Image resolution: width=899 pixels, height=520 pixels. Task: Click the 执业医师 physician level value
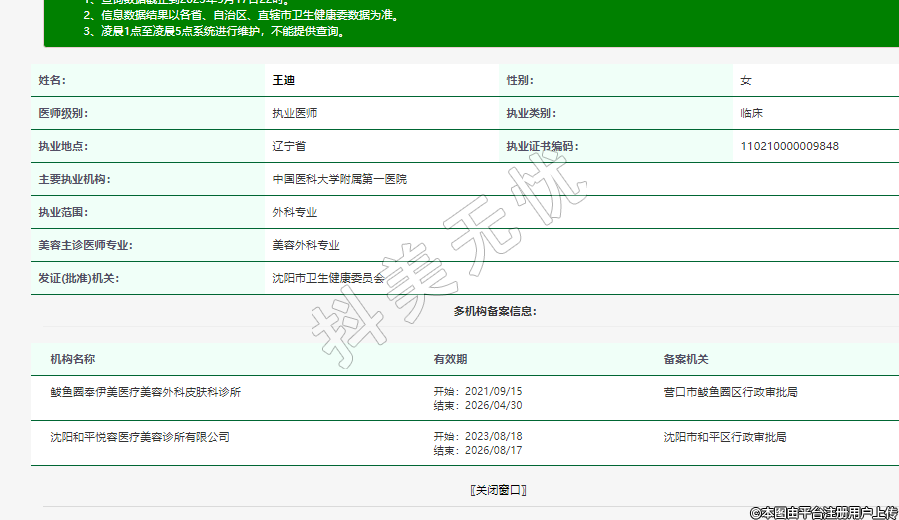coord(295,113)
